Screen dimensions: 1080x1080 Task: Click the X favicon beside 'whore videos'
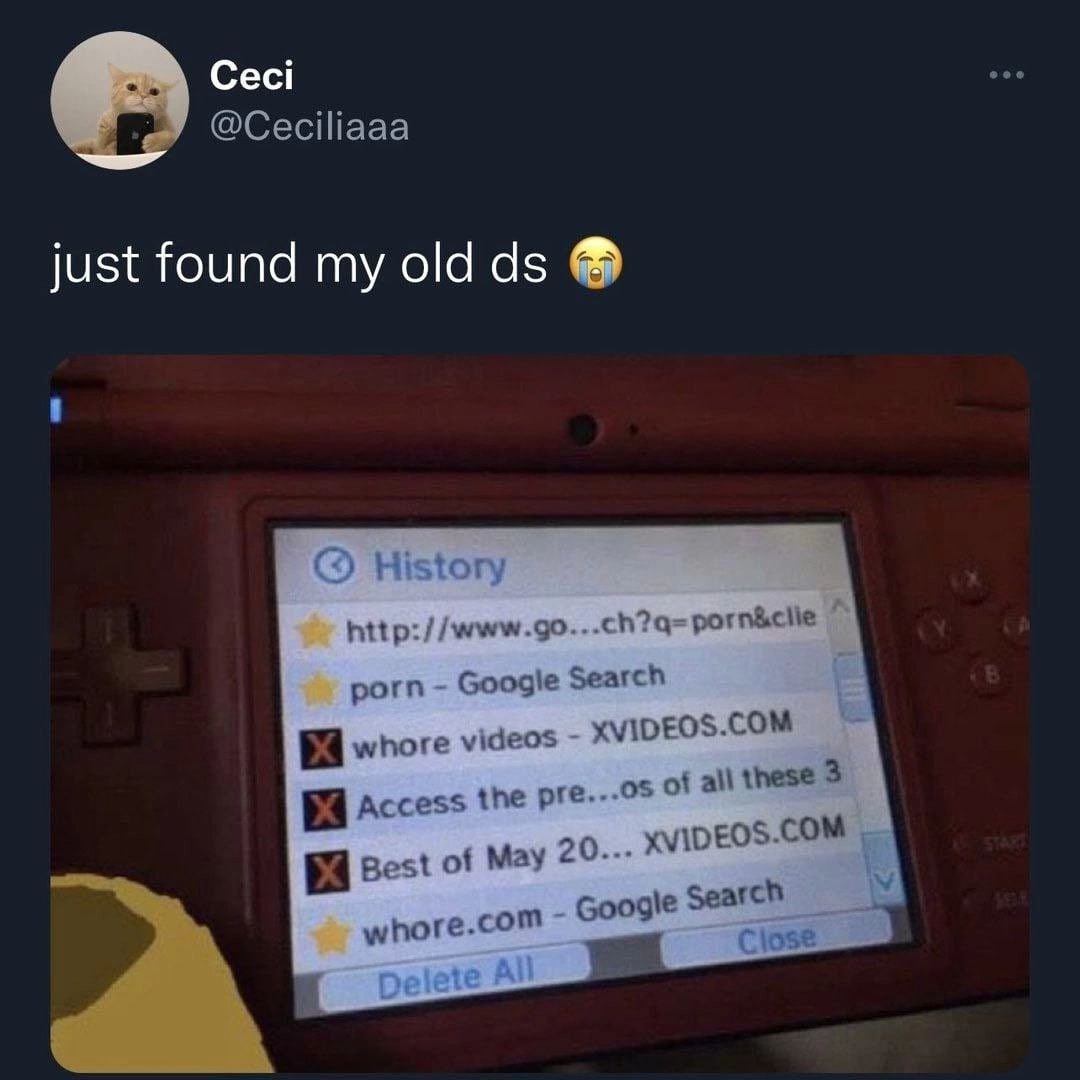[322, 749]
